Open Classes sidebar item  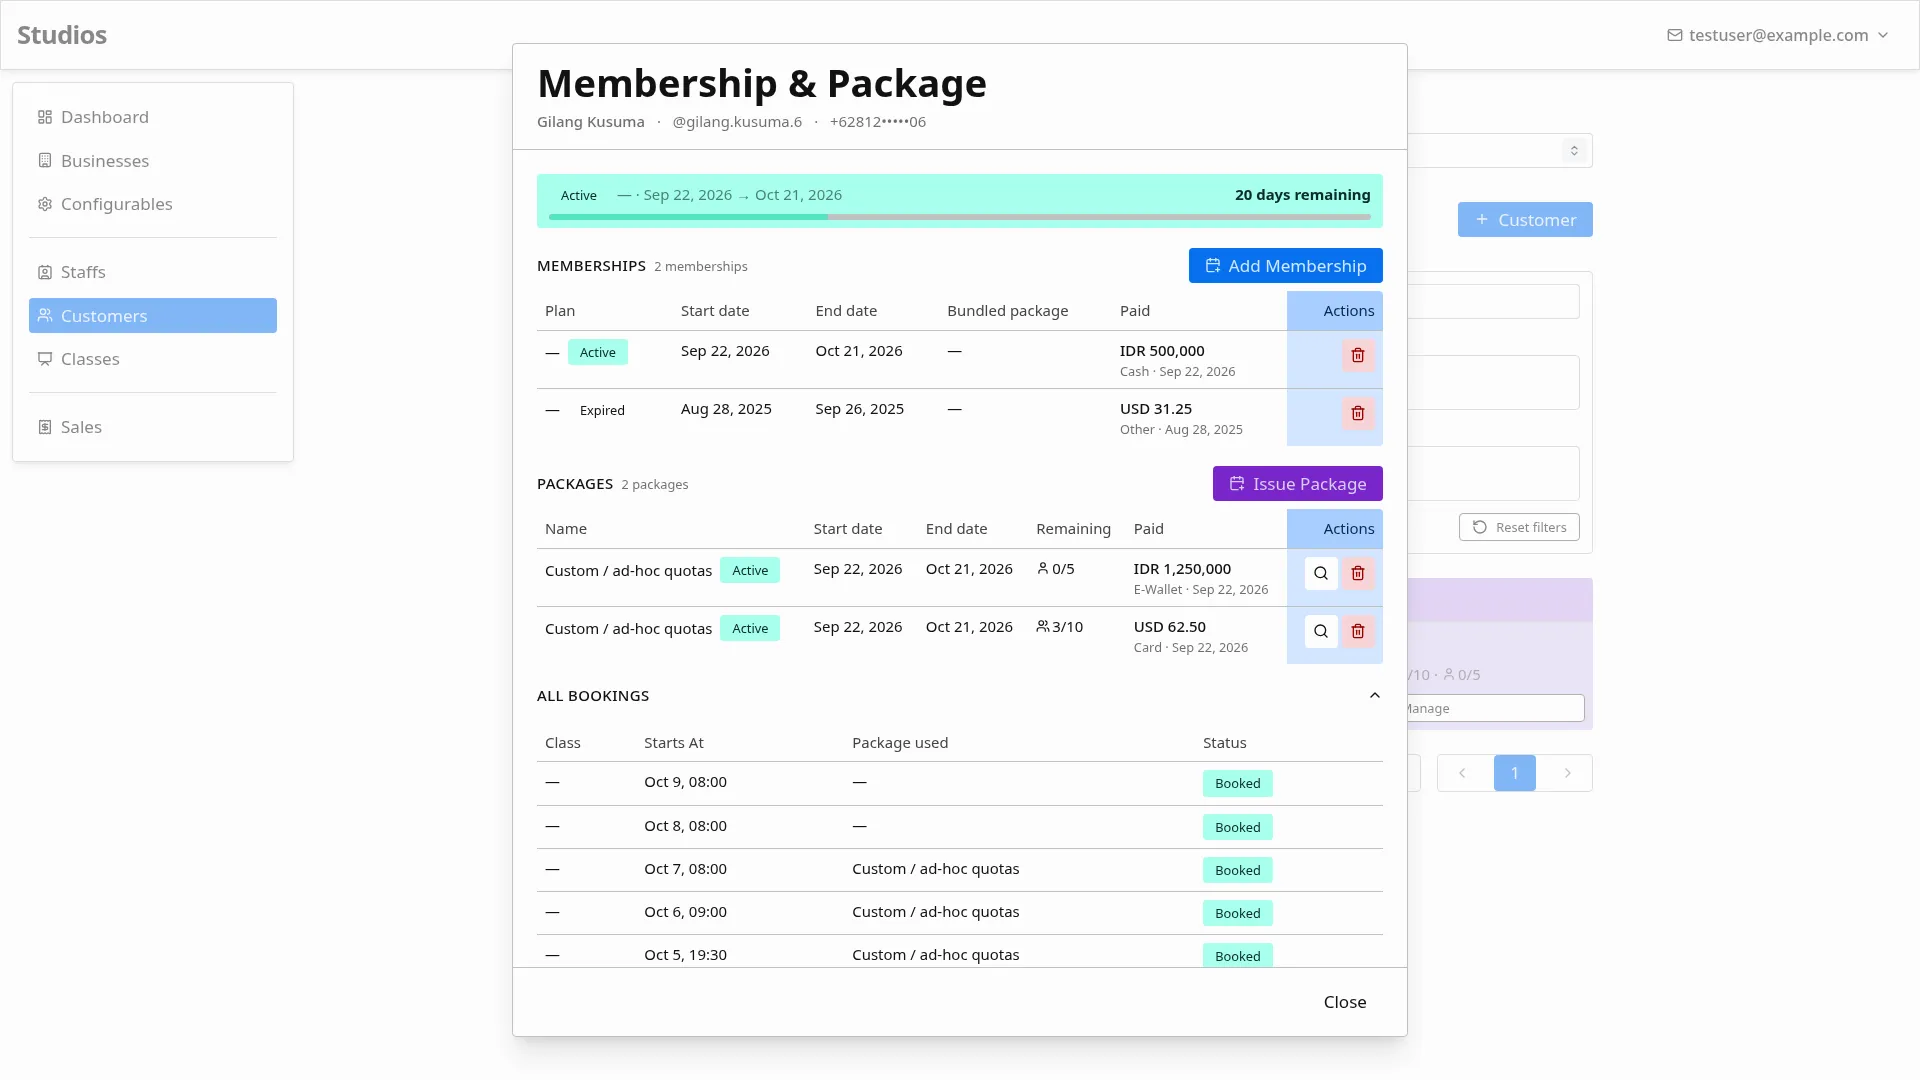point(153,359)
